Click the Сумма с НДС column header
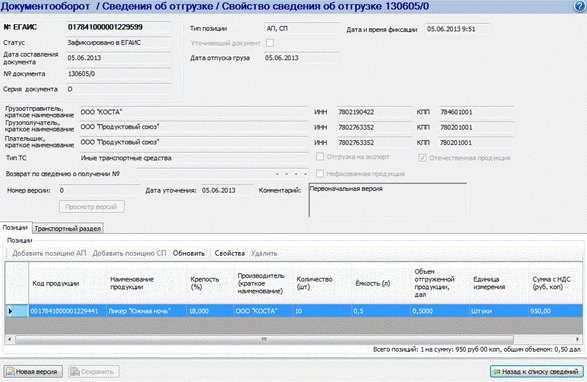587x382 pixels. click(x=556, y=284)
